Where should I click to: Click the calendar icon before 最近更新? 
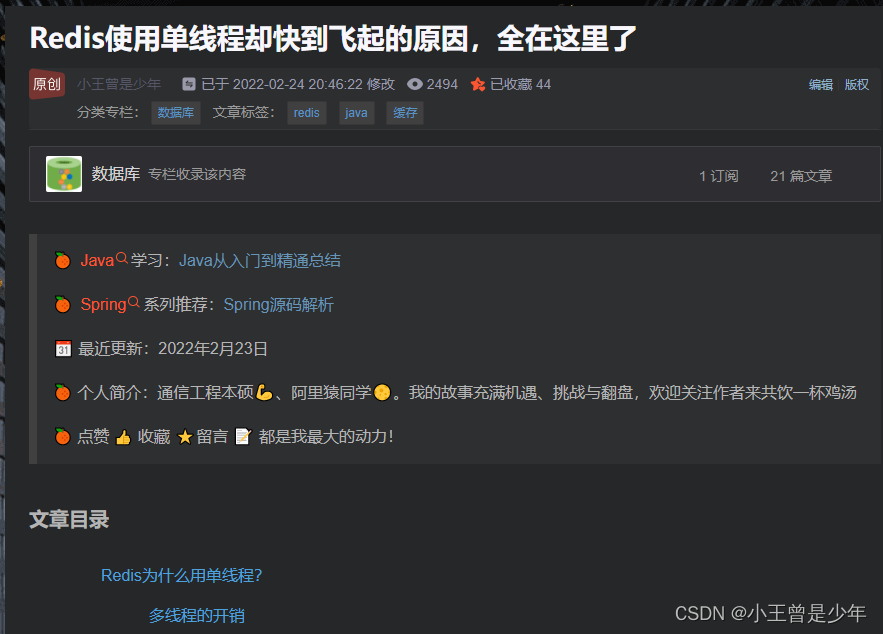point(63,349)
